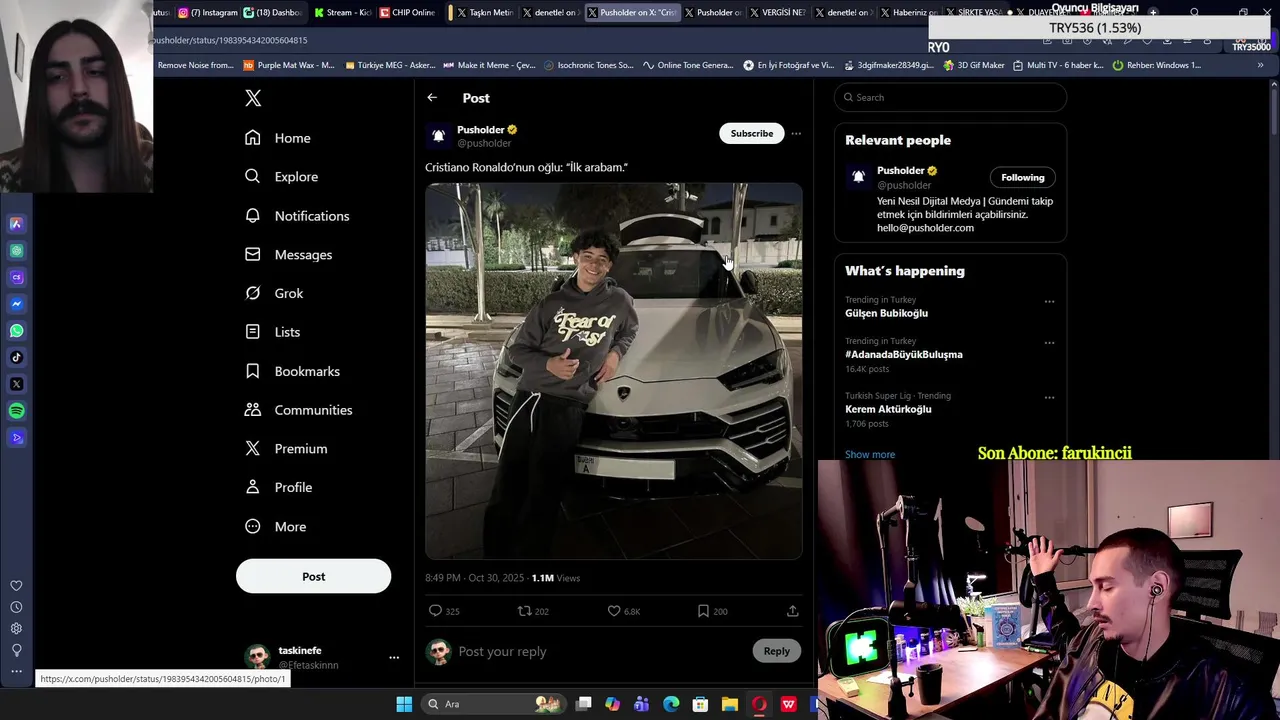Open Purple Mat Wax bookmark
Viewport: 1280px width, 720px height.
[x=289, y=65]
